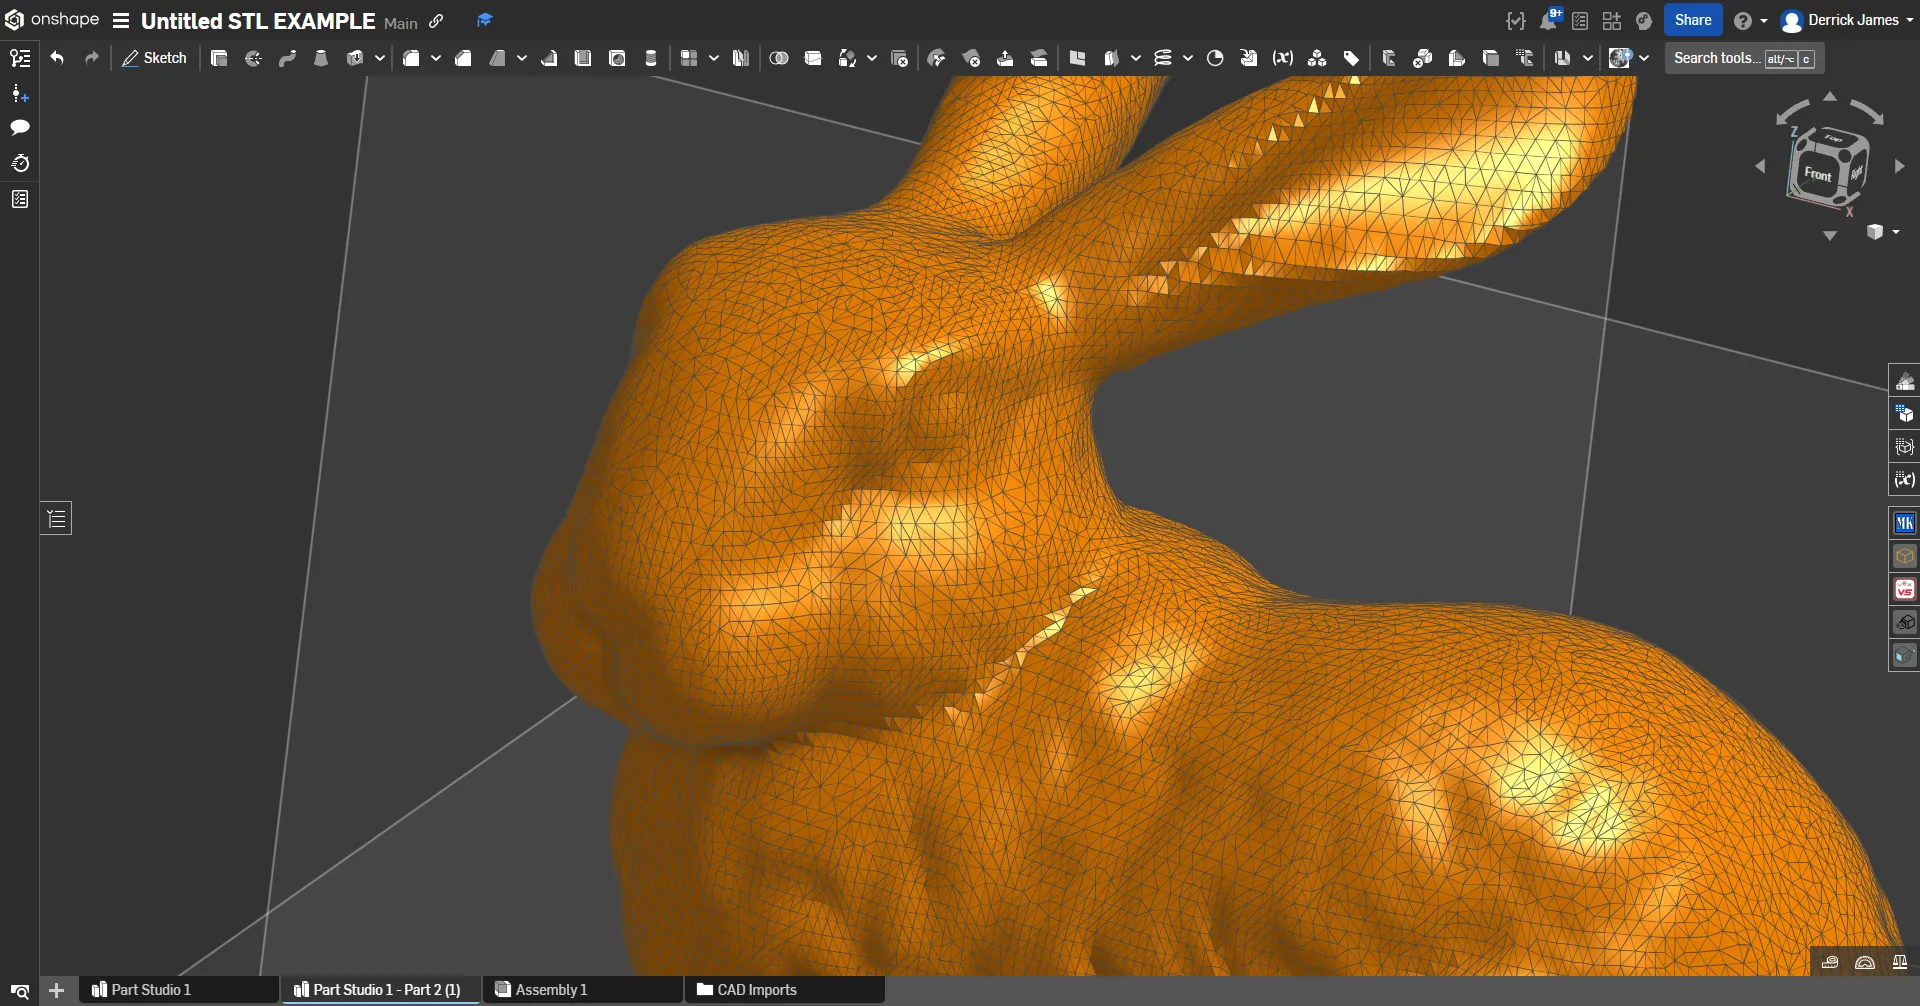Viewport: 1920px width, 1006px height.
Task: Select the Chamfer tool
Action: coord(463,58)
